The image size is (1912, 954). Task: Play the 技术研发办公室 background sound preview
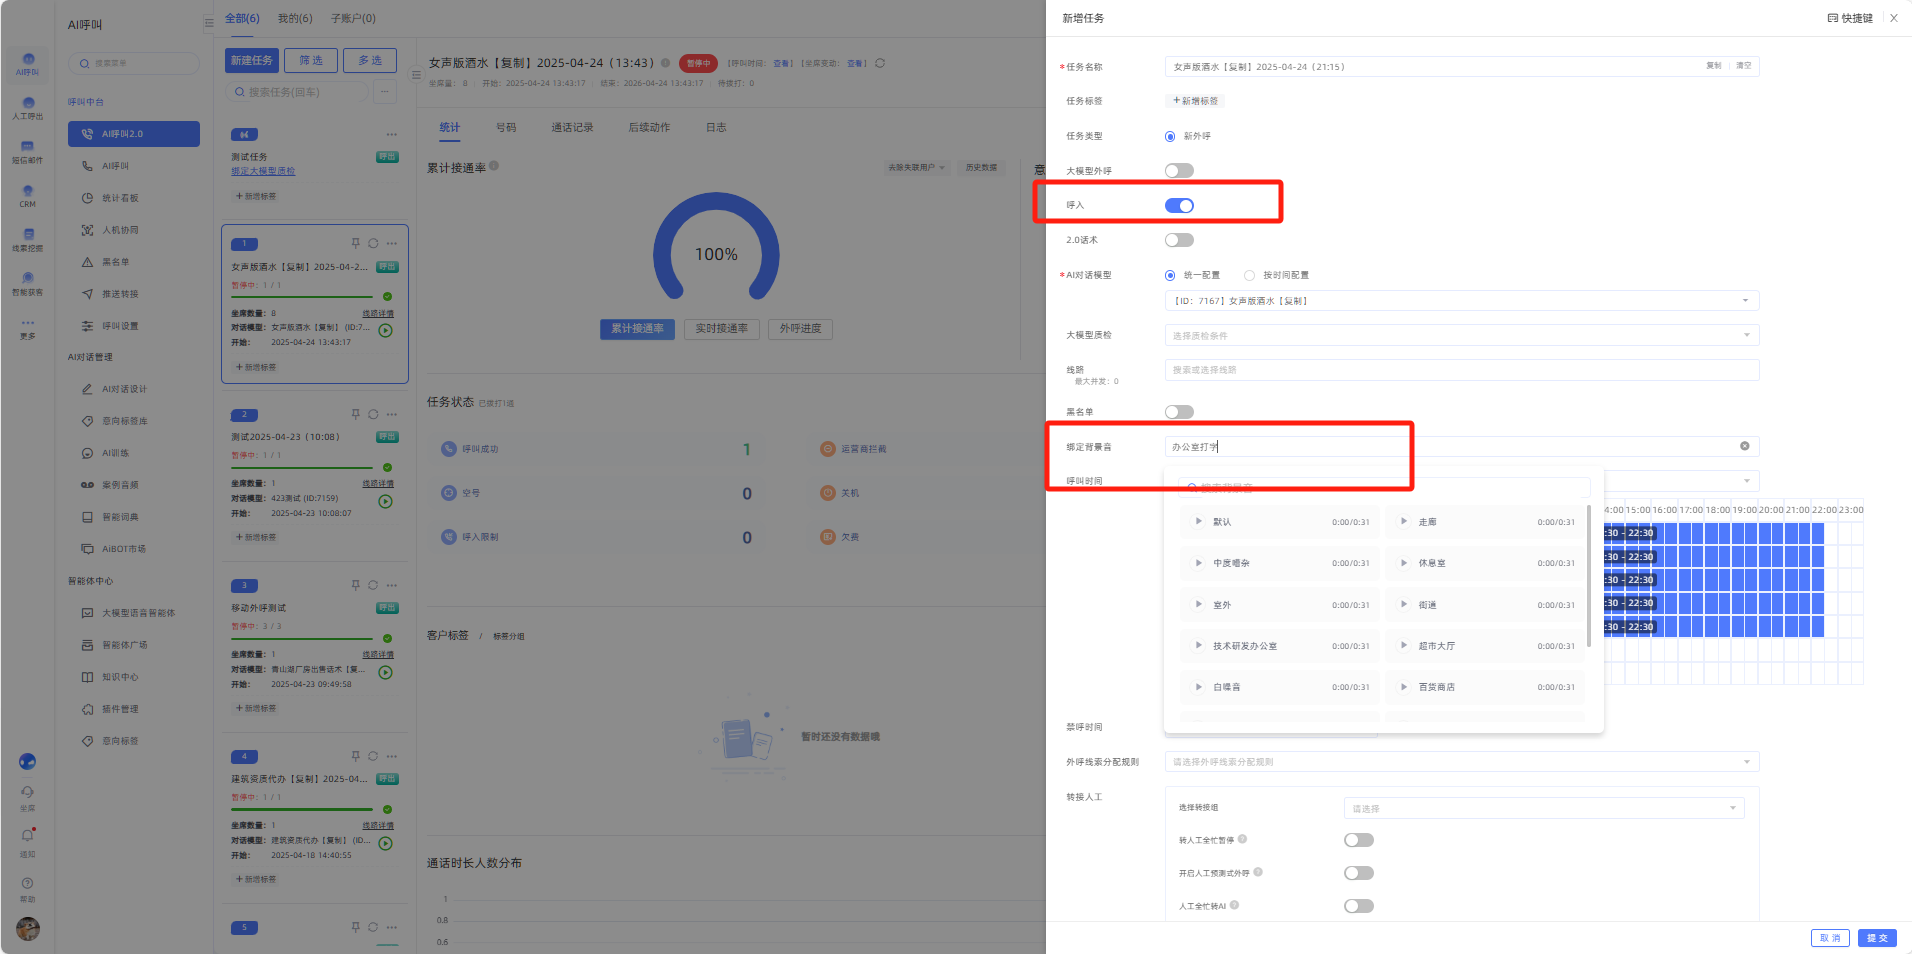point(1198,645)
